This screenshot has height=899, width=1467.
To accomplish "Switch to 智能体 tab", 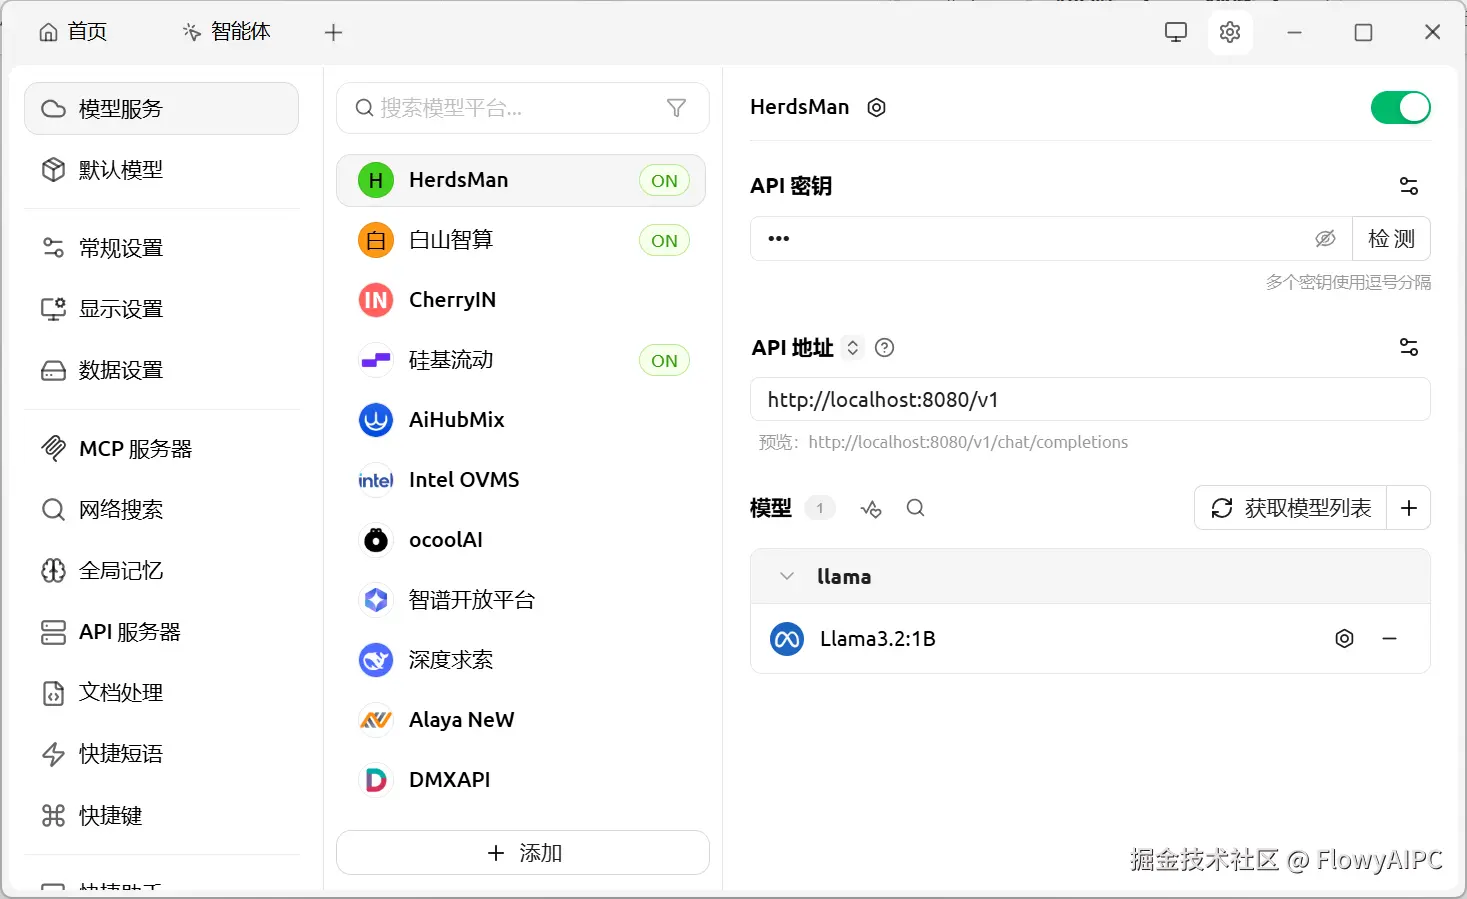I will coord(226,32).
